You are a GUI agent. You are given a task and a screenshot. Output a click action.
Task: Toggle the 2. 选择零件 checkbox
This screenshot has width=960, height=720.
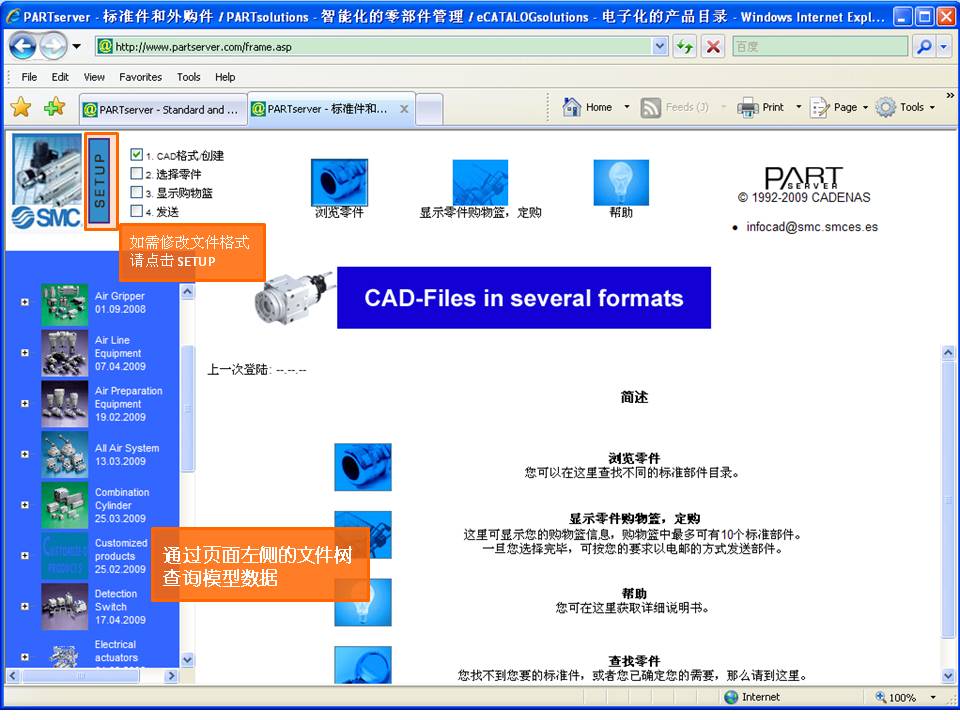[x=137, y=174]
